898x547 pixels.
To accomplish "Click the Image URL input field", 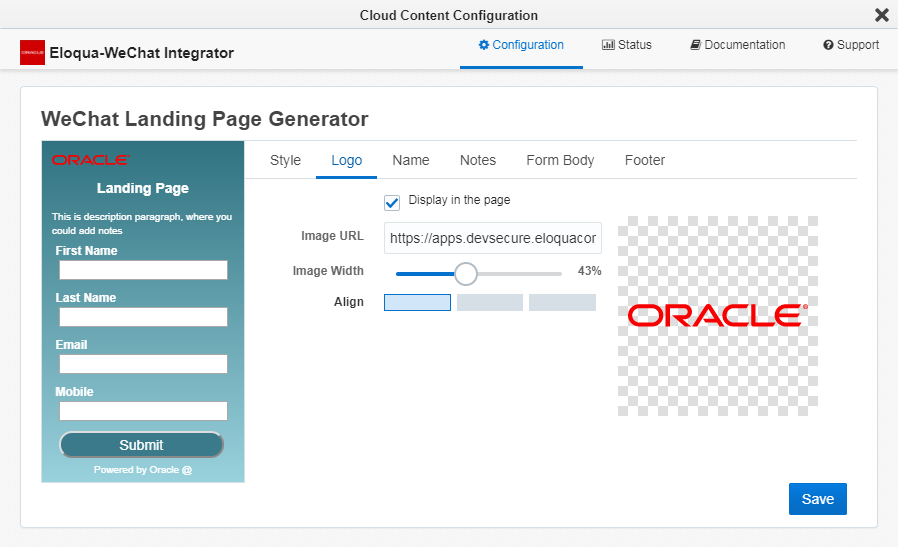I will [493, 238].
